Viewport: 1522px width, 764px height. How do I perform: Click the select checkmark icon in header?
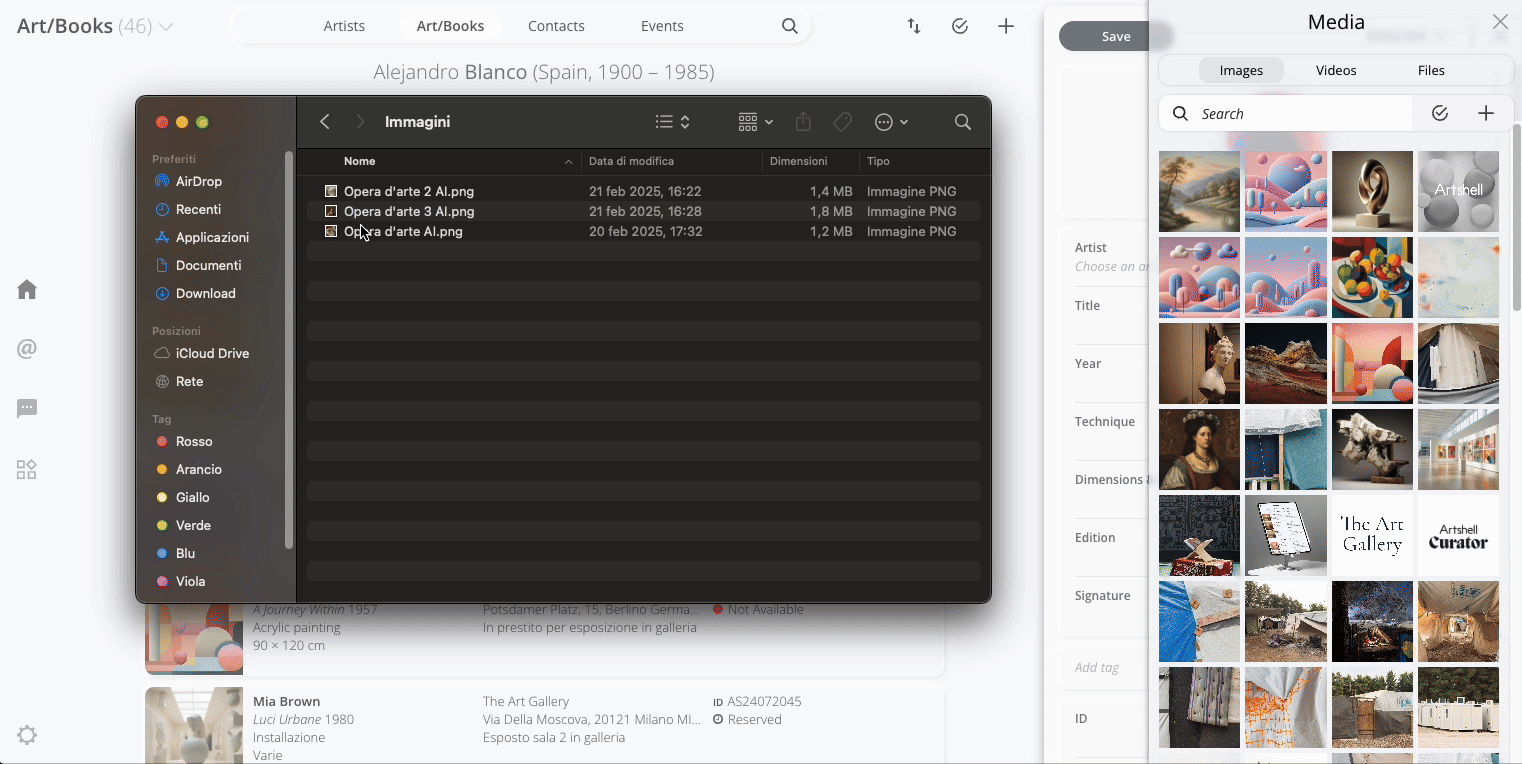pos(960,27)
